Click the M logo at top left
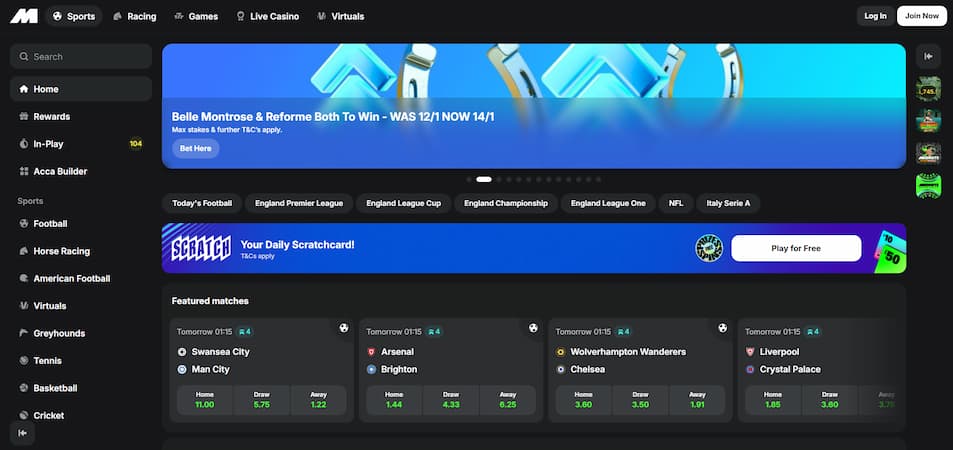 click(24, 16)
